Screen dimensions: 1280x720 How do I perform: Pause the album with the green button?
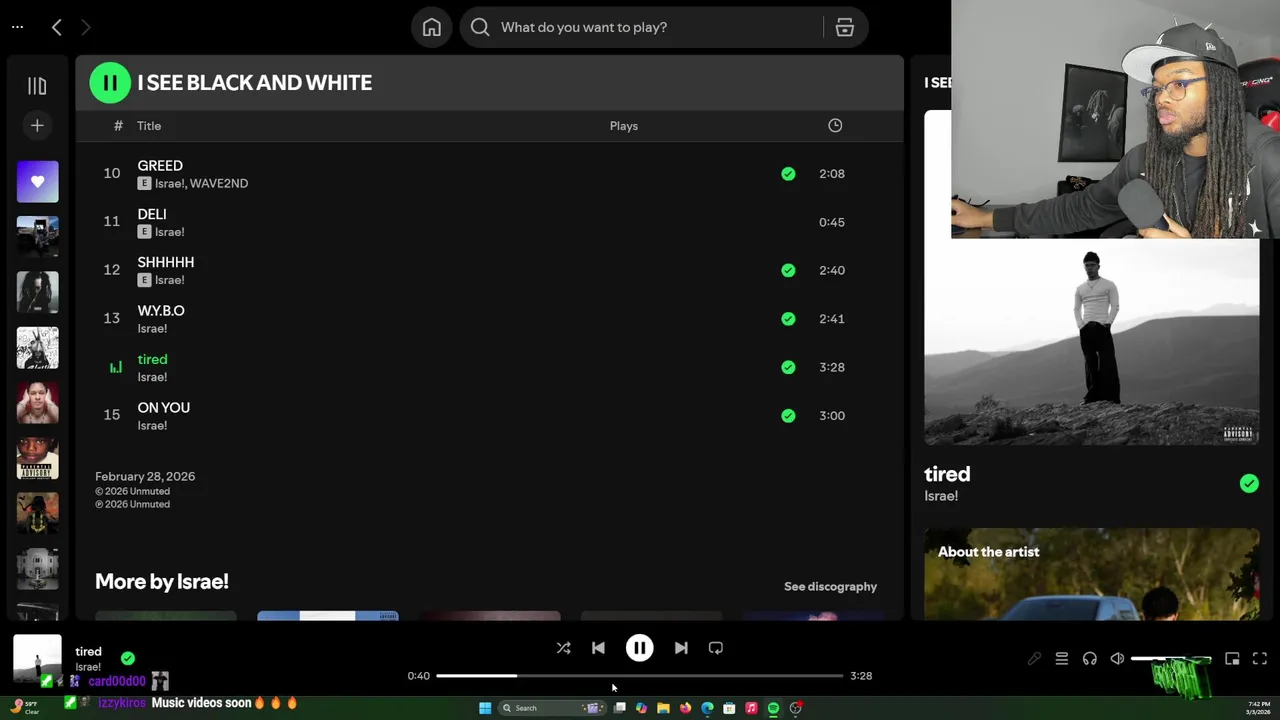110,83
